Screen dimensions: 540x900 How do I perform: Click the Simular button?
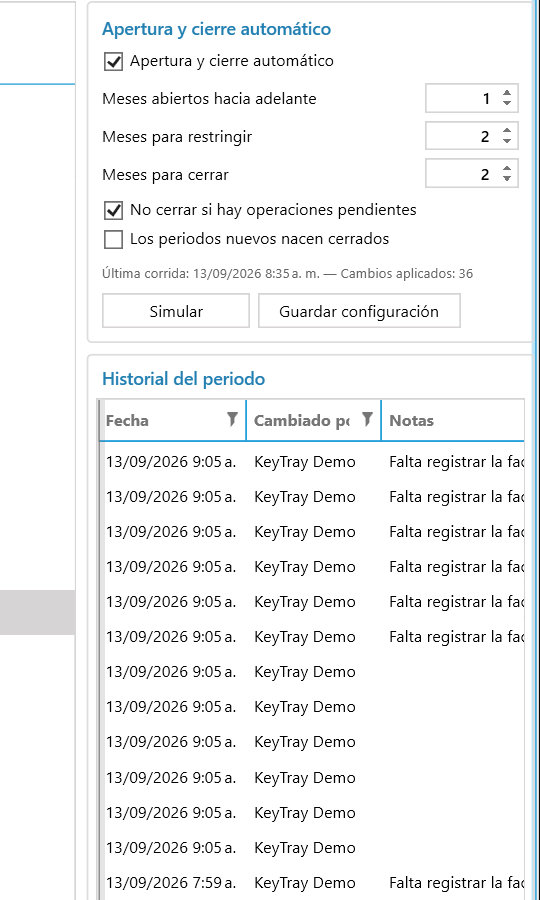click(x=176, y=311)
